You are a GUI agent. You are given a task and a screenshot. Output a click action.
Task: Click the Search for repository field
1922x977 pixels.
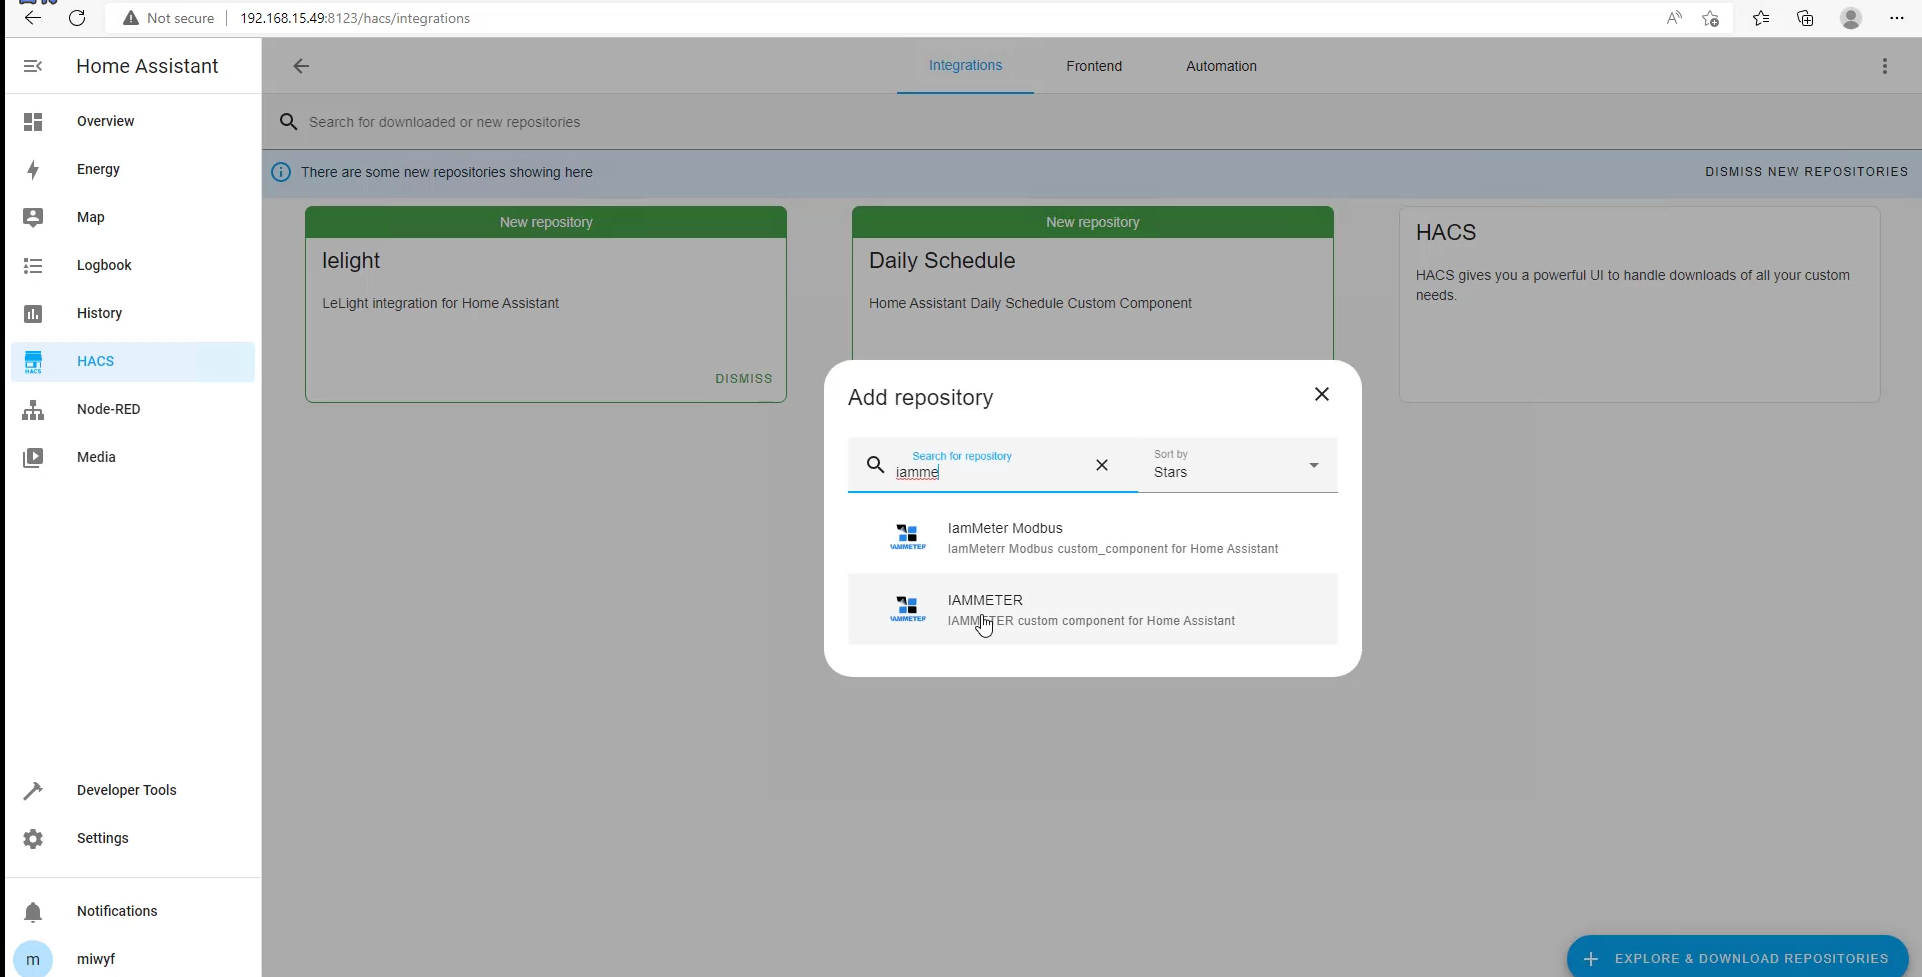coord(990,472)
